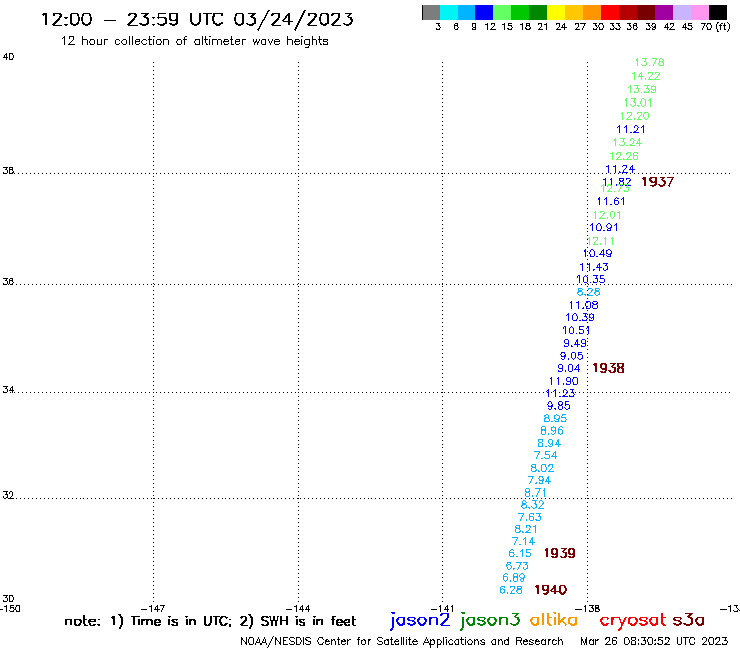Select the 12.26 wave height value
740x650 pixels.
point(624,156)
